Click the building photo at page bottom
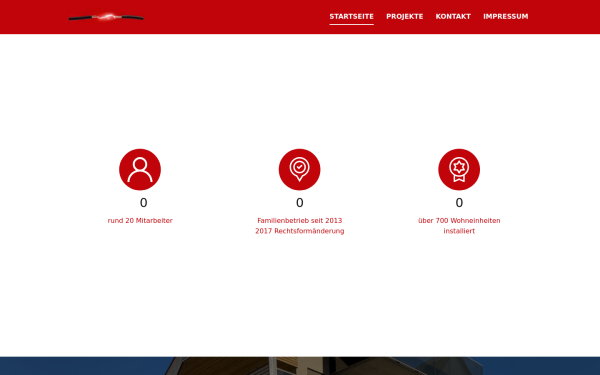 300,366
